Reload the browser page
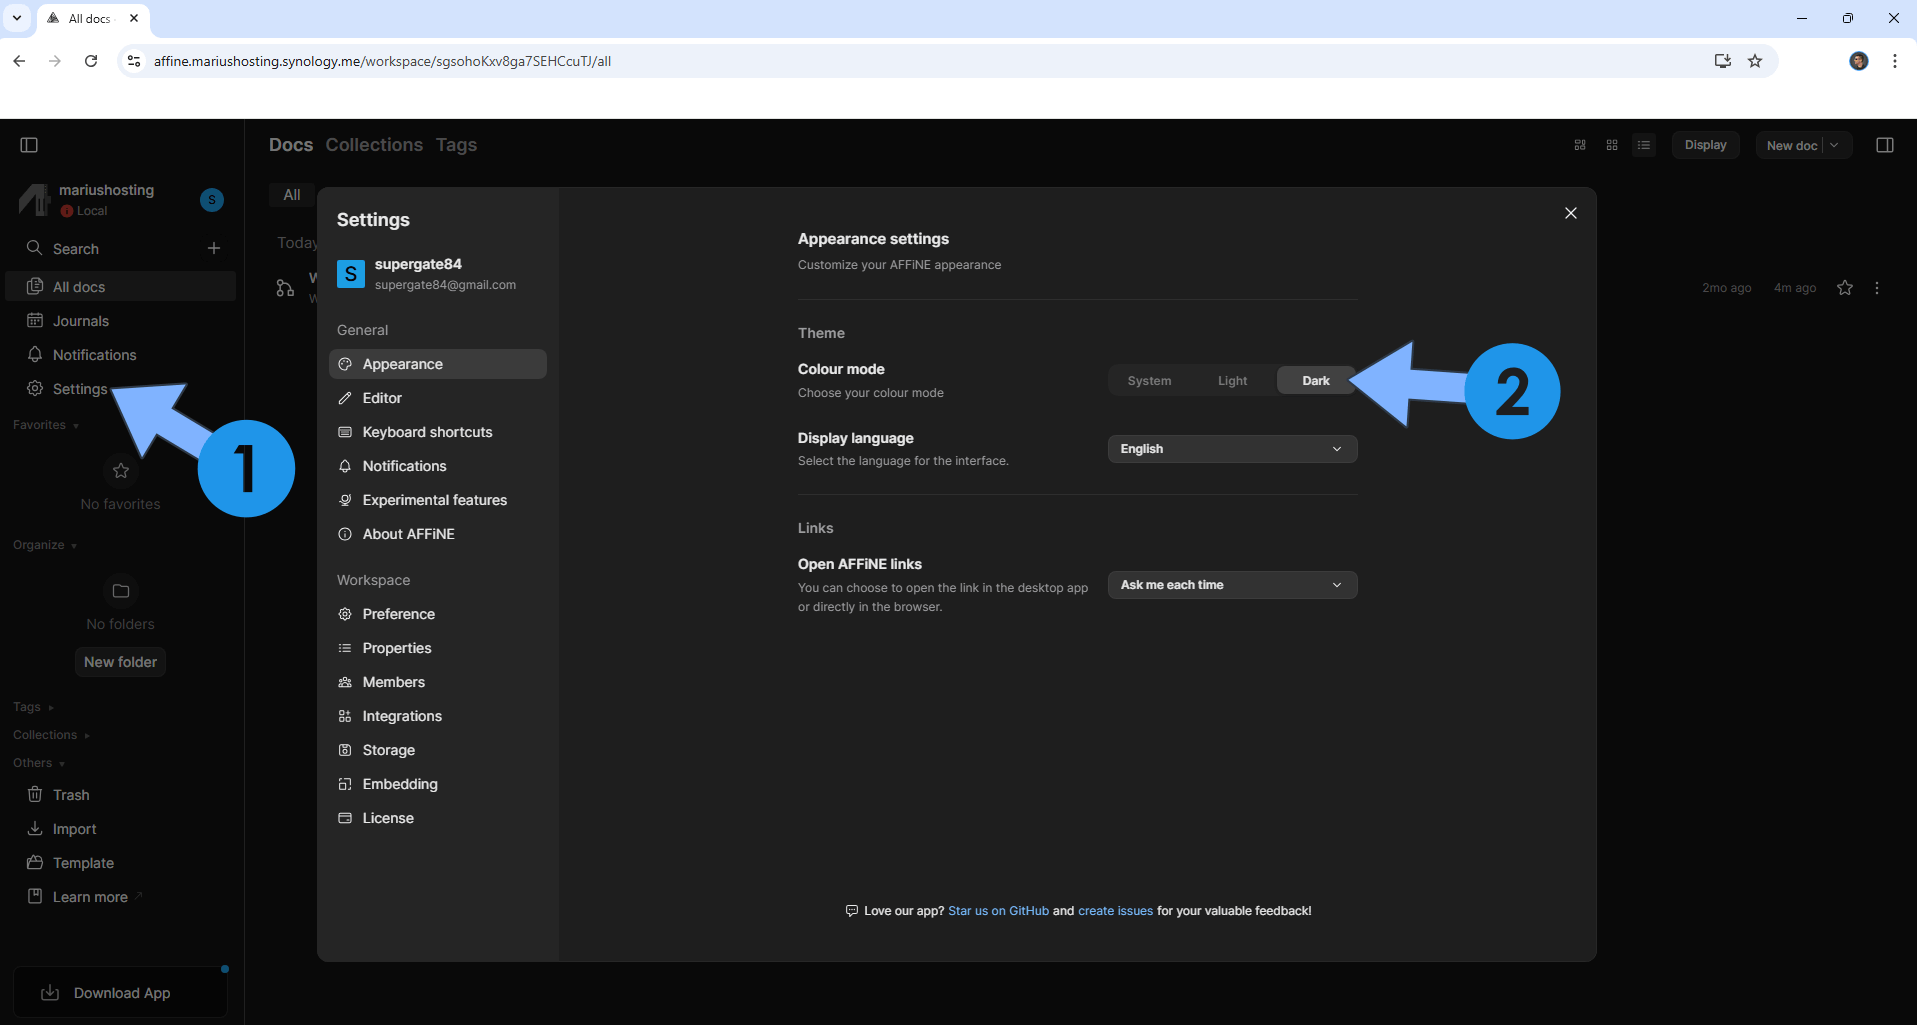1917x1025 pixels. tap(91, 61)
